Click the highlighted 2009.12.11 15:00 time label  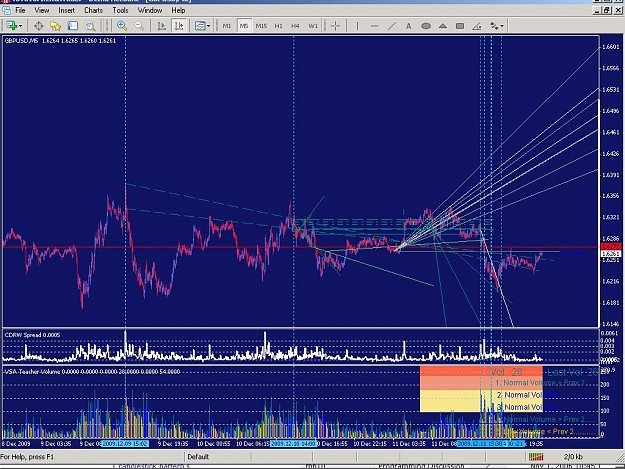(480, 443)
